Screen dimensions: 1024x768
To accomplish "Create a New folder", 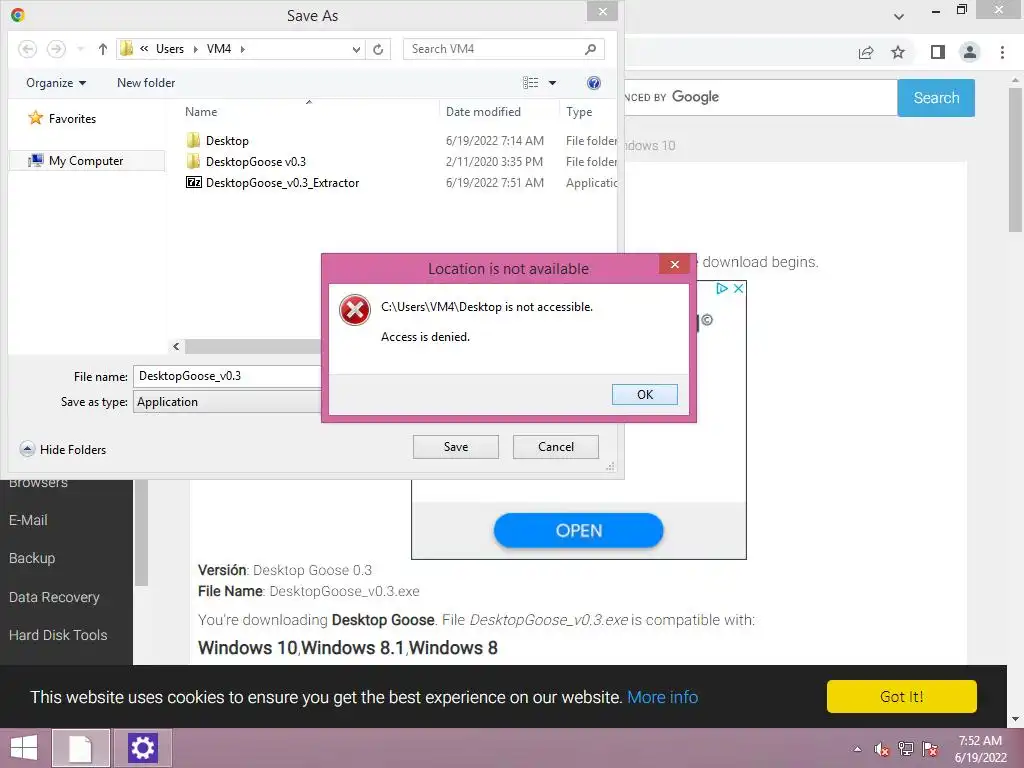I will click(146, 83).
